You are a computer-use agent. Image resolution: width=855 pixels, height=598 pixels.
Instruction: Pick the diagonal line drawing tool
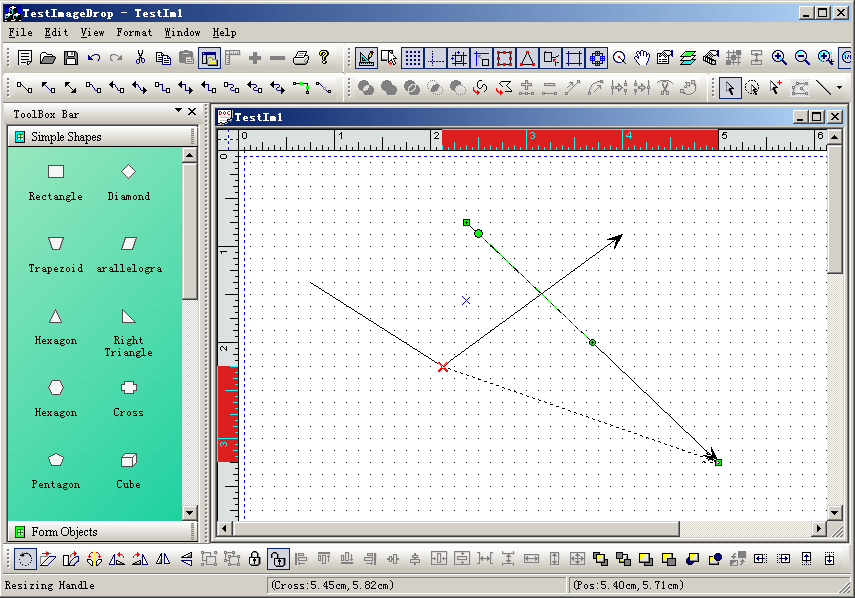click(x=823, y=88)
